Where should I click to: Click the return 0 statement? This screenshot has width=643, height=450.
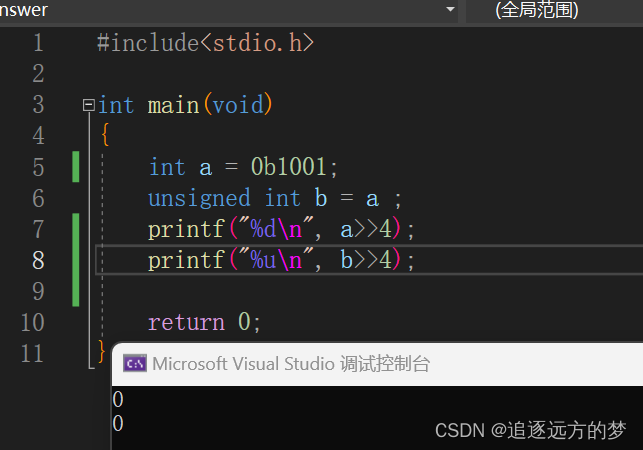tap(204, 322)
